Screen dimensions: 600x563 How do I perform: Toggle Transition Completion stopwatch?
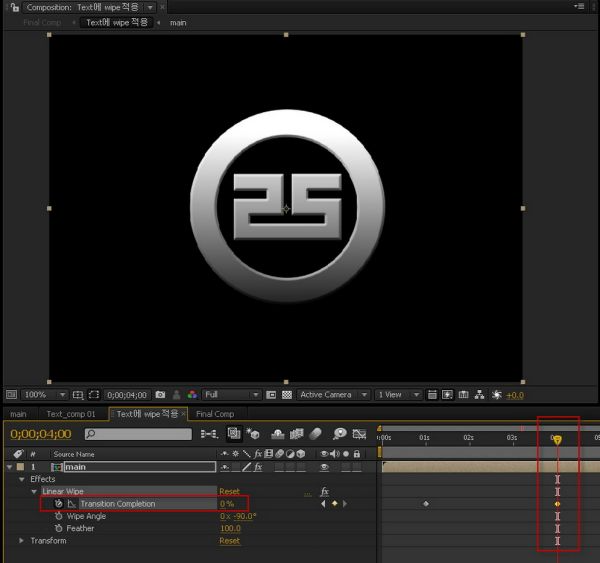point(58,504)
